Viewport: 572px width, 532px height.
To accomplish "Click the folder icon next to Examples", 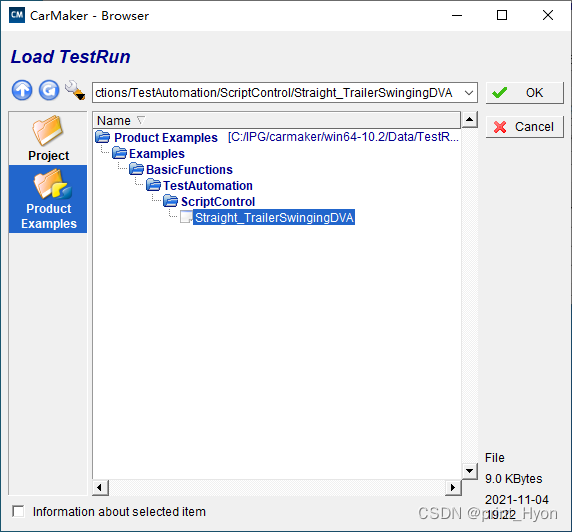I will click(119, 153).
